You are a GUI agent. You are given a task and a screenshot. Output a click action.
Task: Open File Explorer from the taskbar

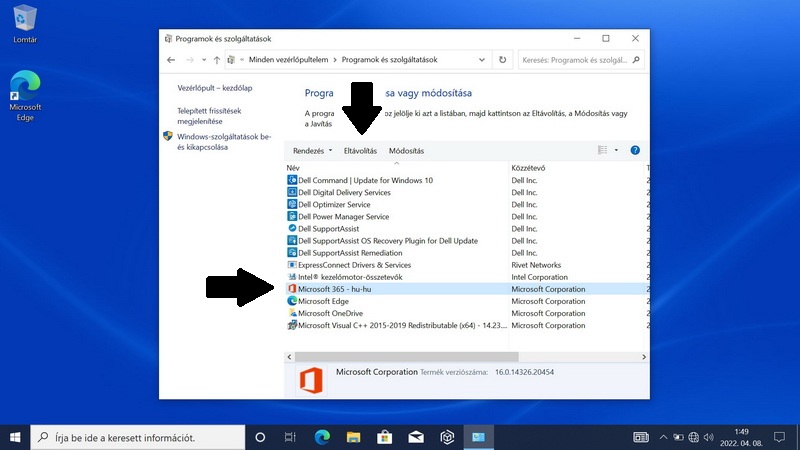tap(353, 437)
